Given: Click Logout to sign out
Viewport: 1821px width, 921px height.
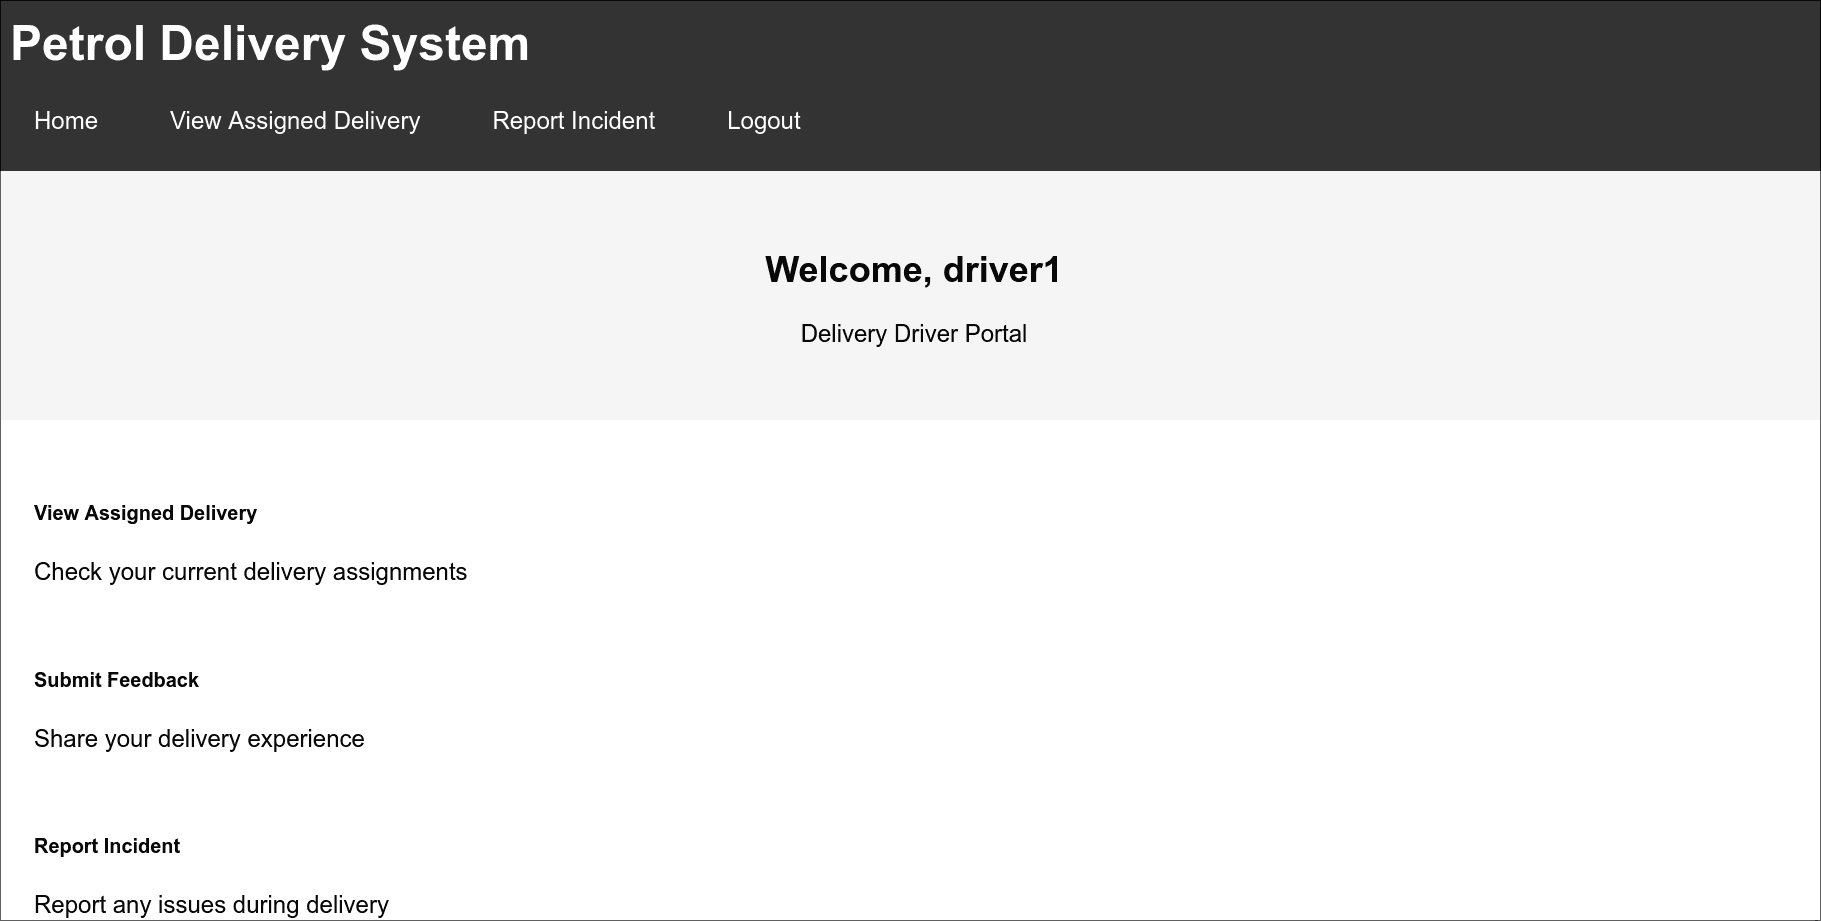Looking at the screenshot, I should pyautogui.click(x=763, y=120).
